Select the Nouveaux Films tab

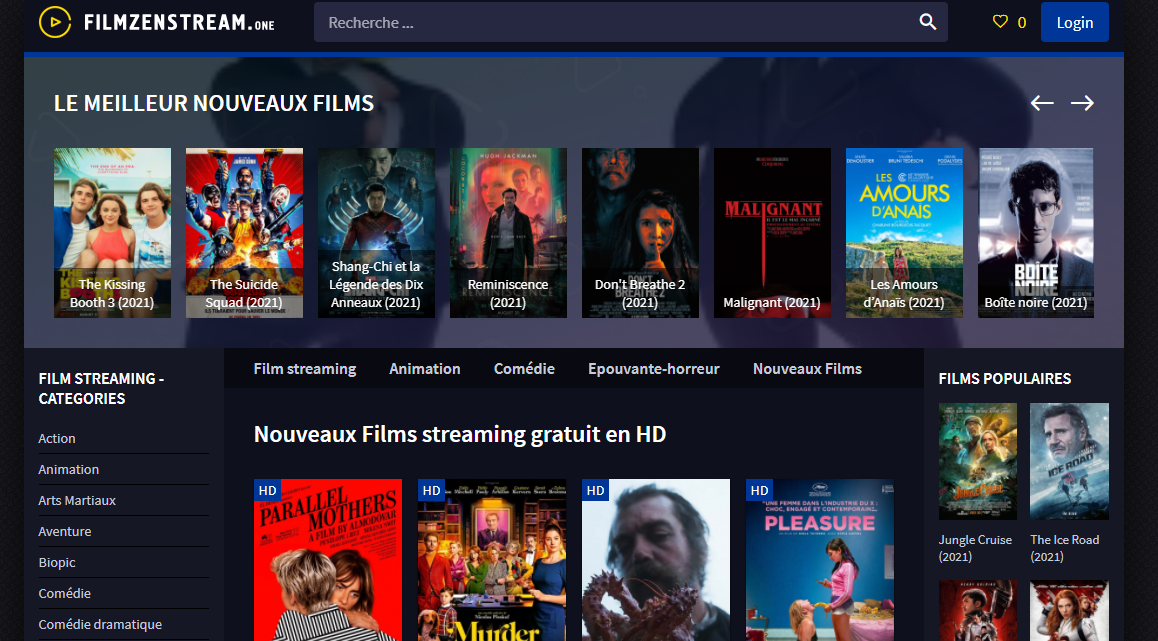tap(807, 369)
